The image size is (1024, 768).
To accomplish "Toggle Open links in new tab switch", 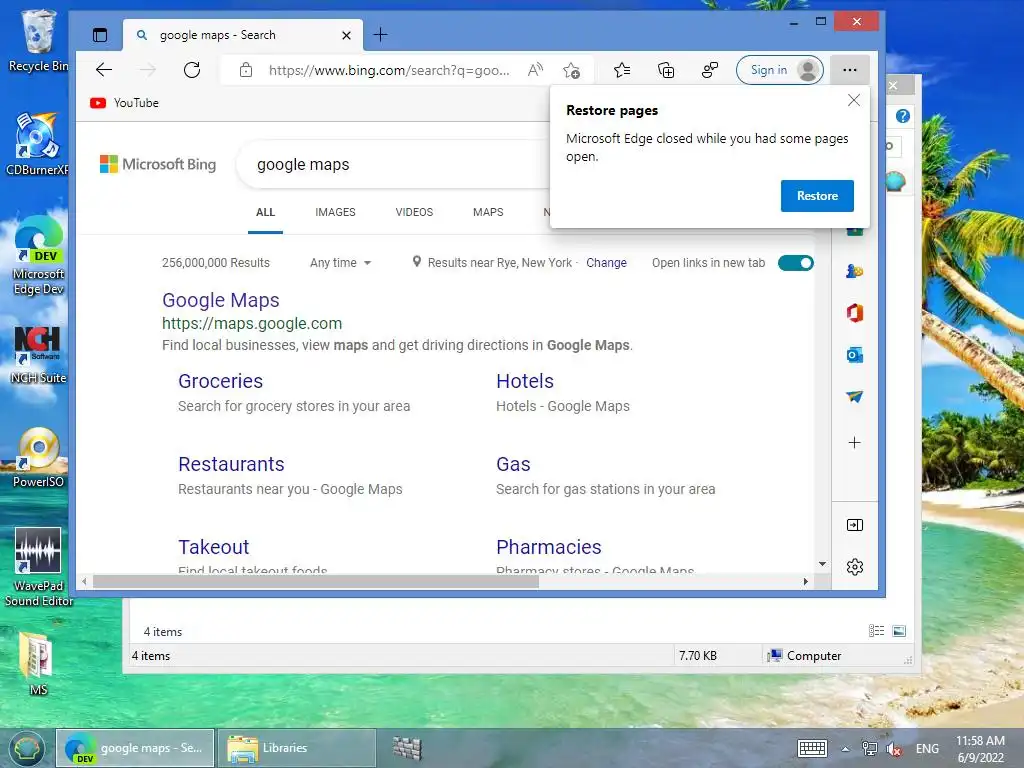I will click(x=795, y=263).
